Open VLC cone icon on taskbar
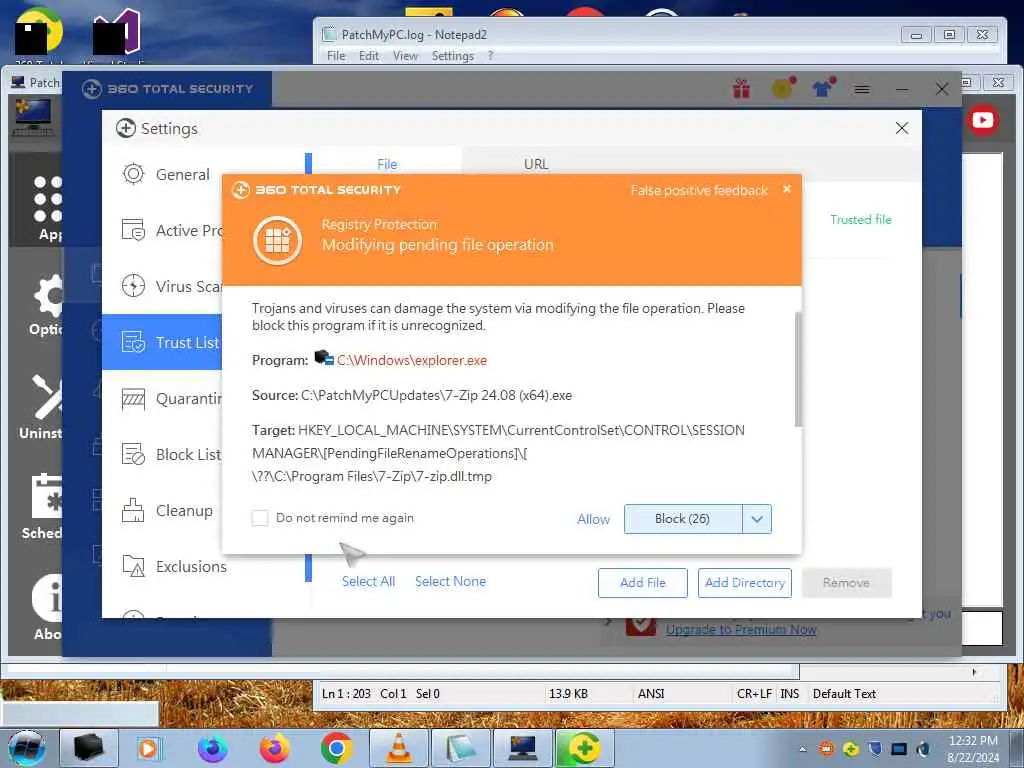 pos(398,748)
